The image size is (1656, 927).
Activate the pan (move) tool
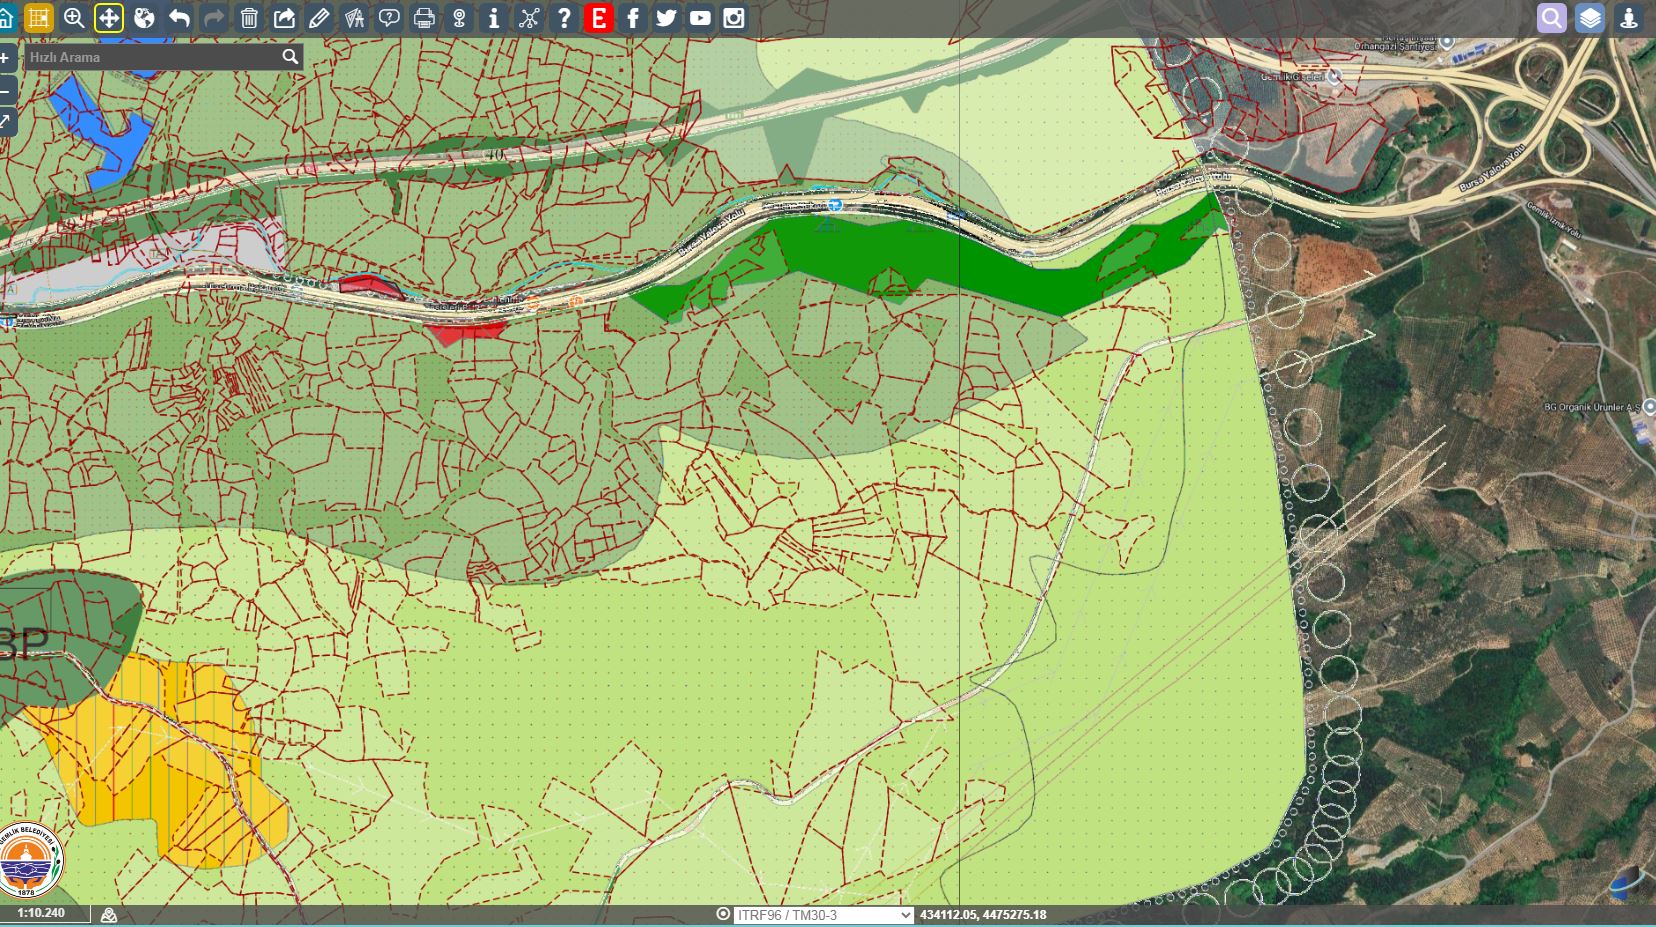pyautogui.click(x=109, y=18)
